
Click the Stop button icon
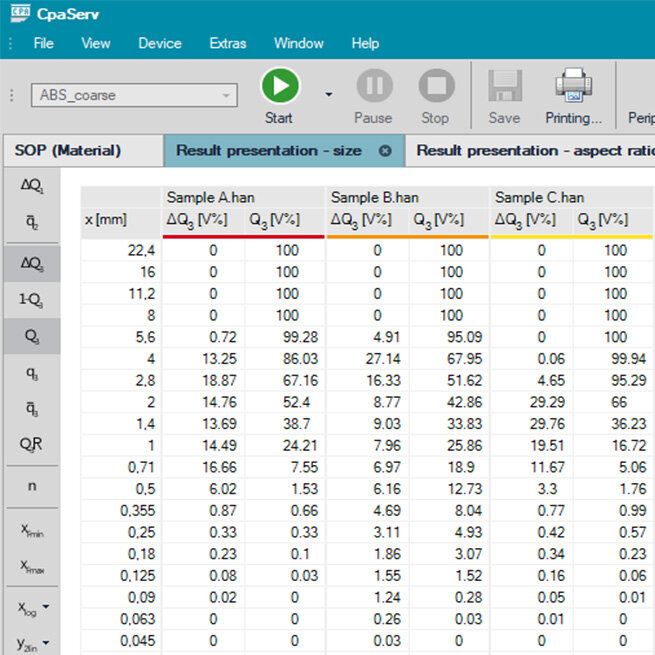pyautogui.click(x=437, y=86)
